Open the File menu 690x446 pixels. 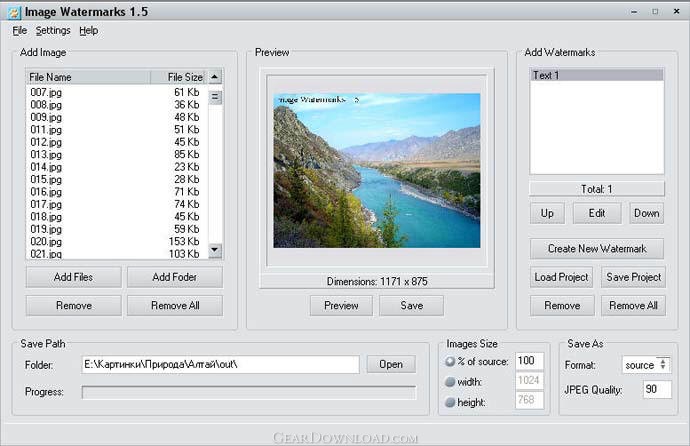(x=20, y=31)
